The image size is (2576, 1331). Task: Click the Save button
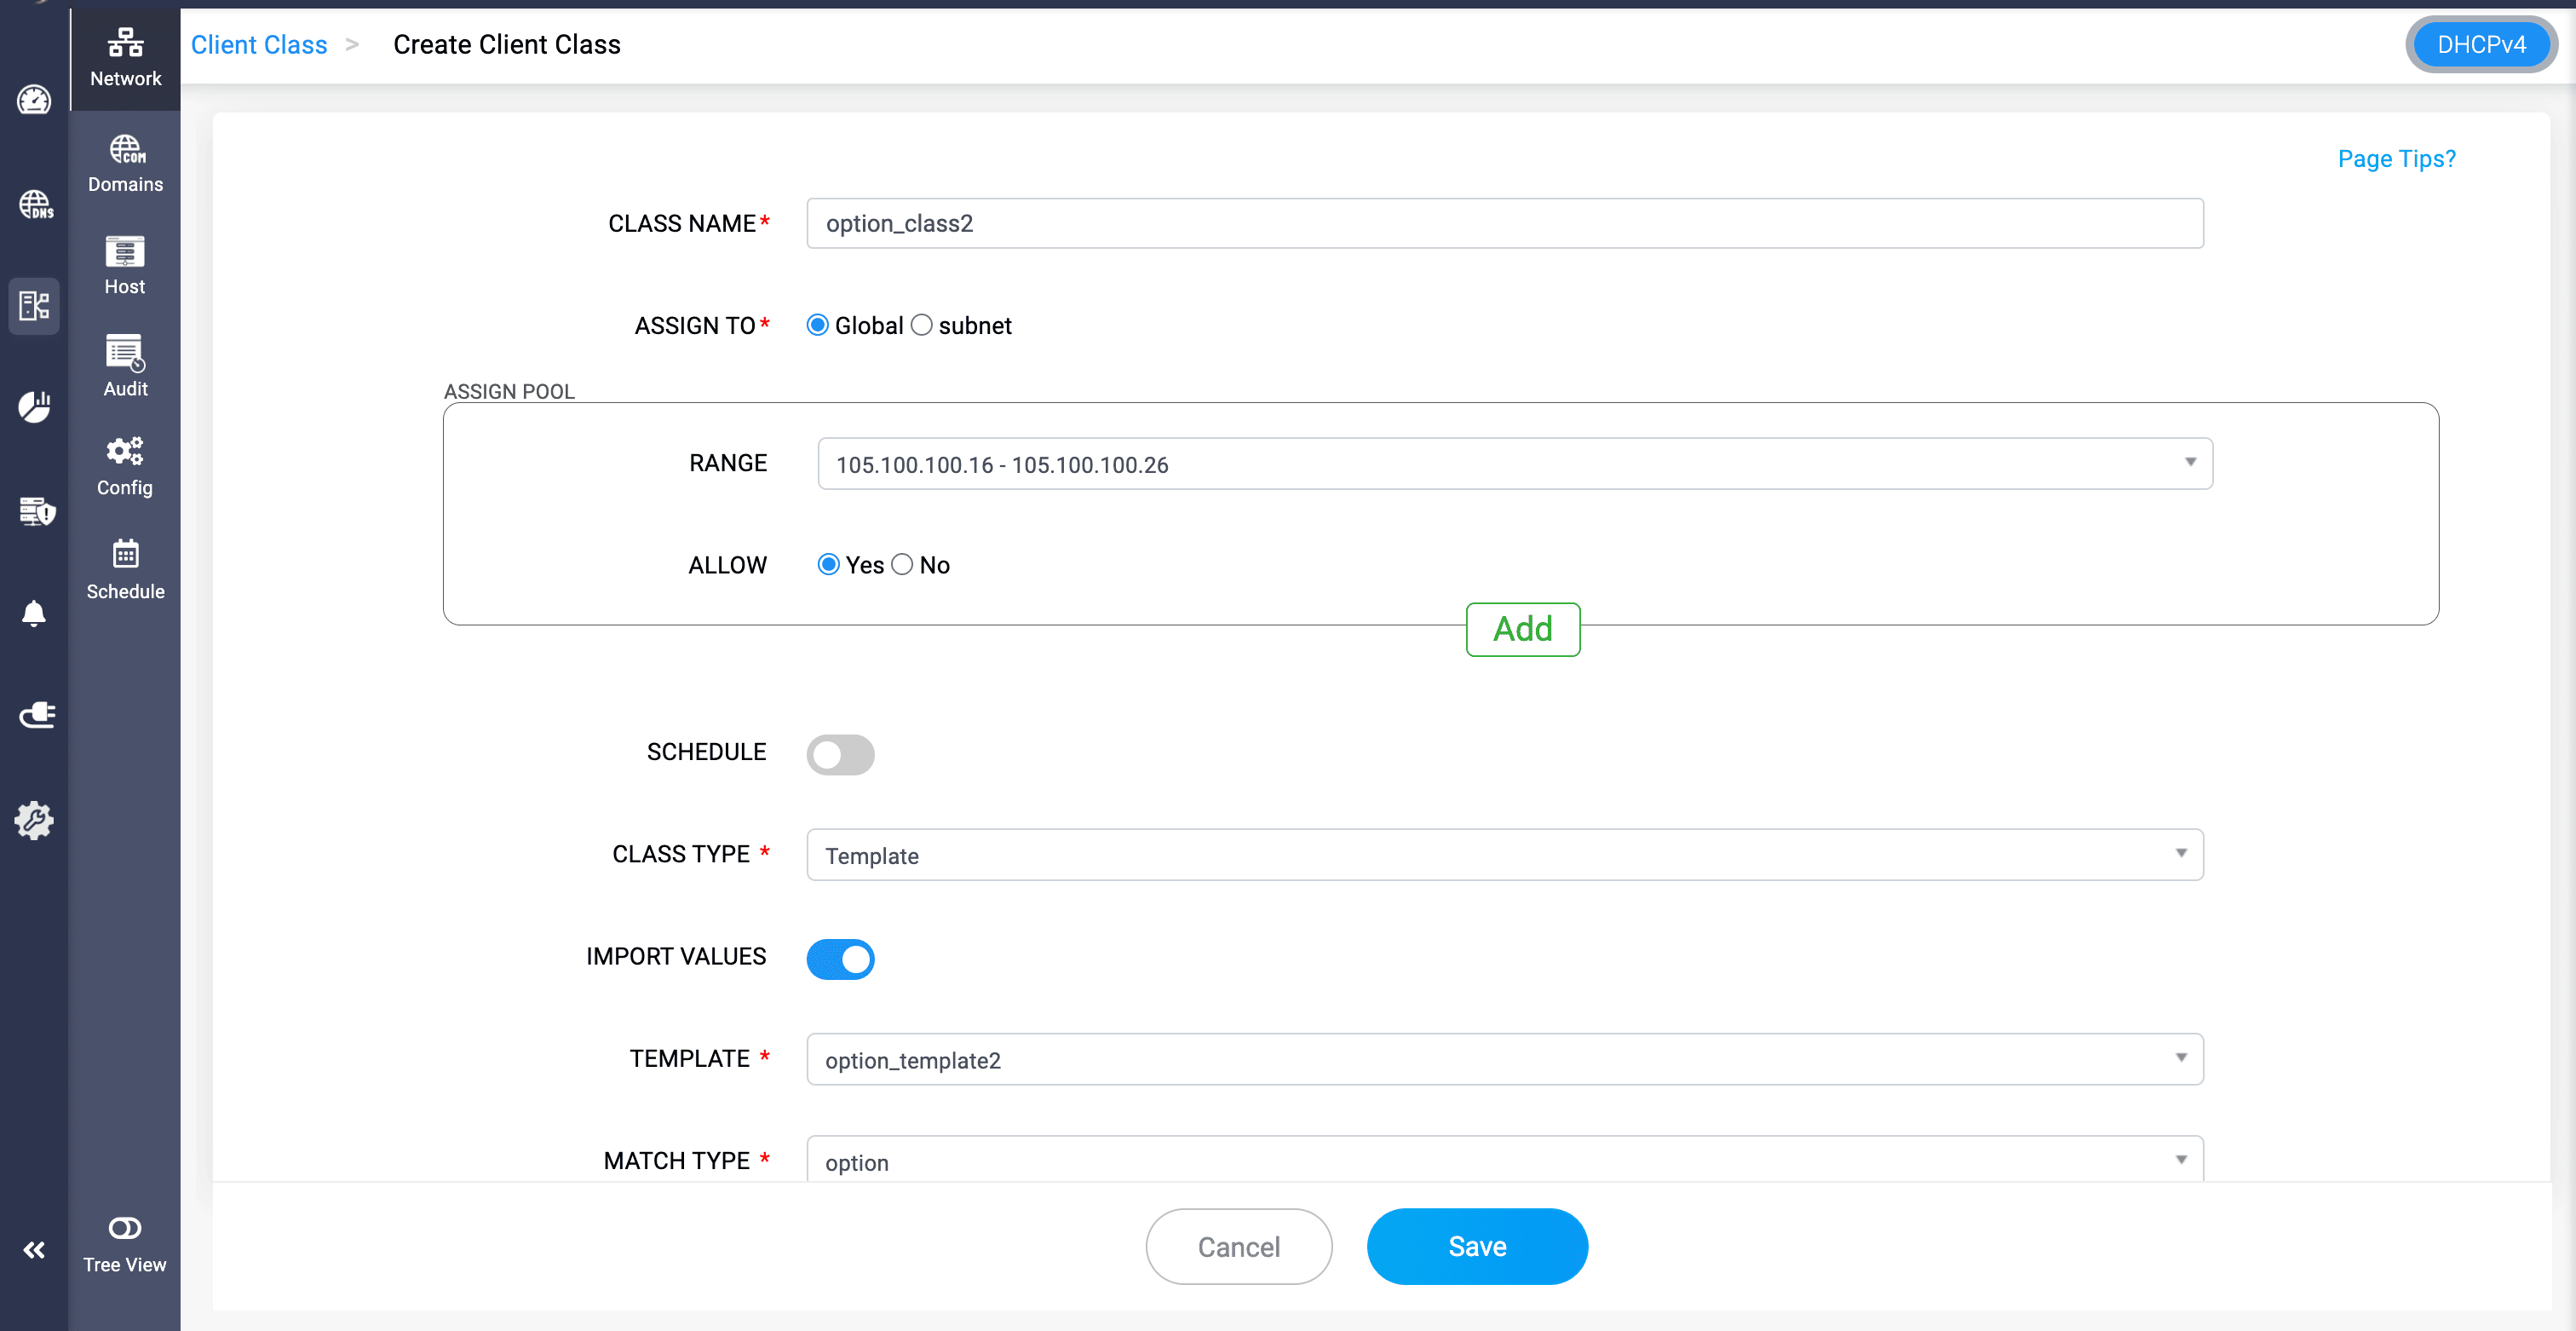pos(1476,1246)
